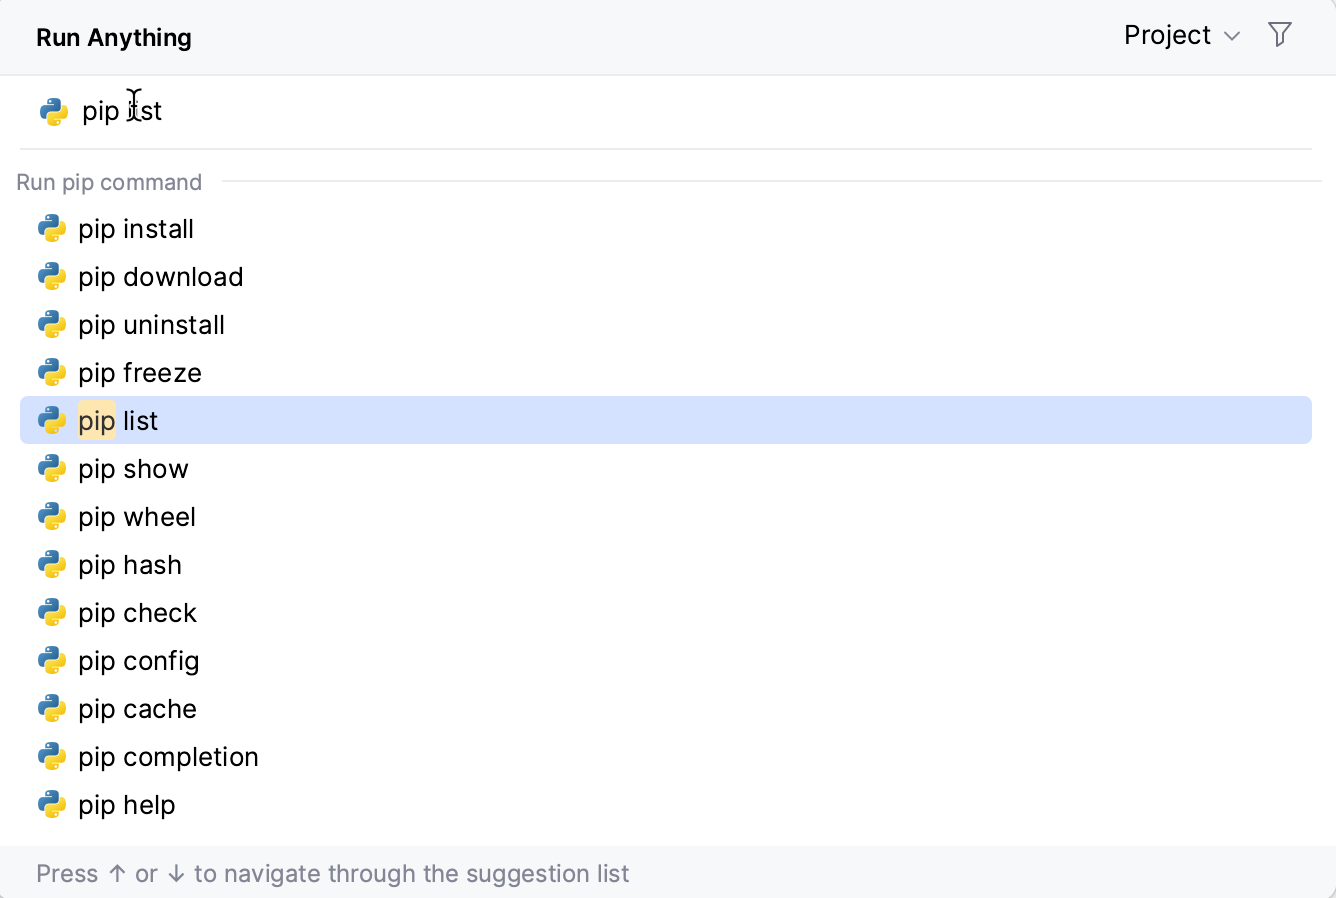
Task: Click the Python icon beside pip show
Action: point(52,469)
